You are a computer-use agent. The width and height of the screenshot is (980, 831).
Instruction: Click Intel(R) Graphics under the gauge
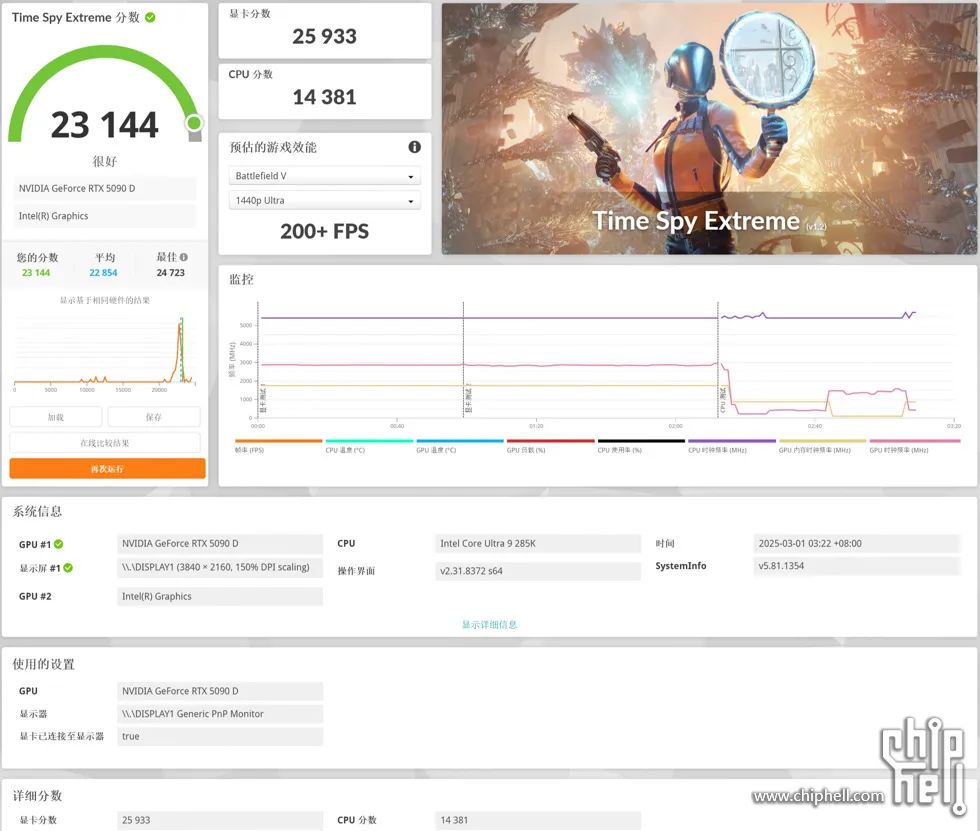pyautogui.click(x=105, y=216)
